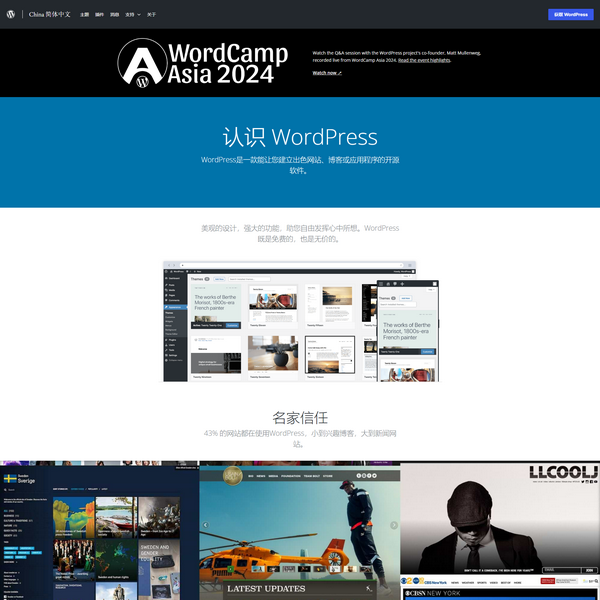Screen dimensions: 600x600
Task: Open 'Read the event highlights' link
Action: [424, 60]
